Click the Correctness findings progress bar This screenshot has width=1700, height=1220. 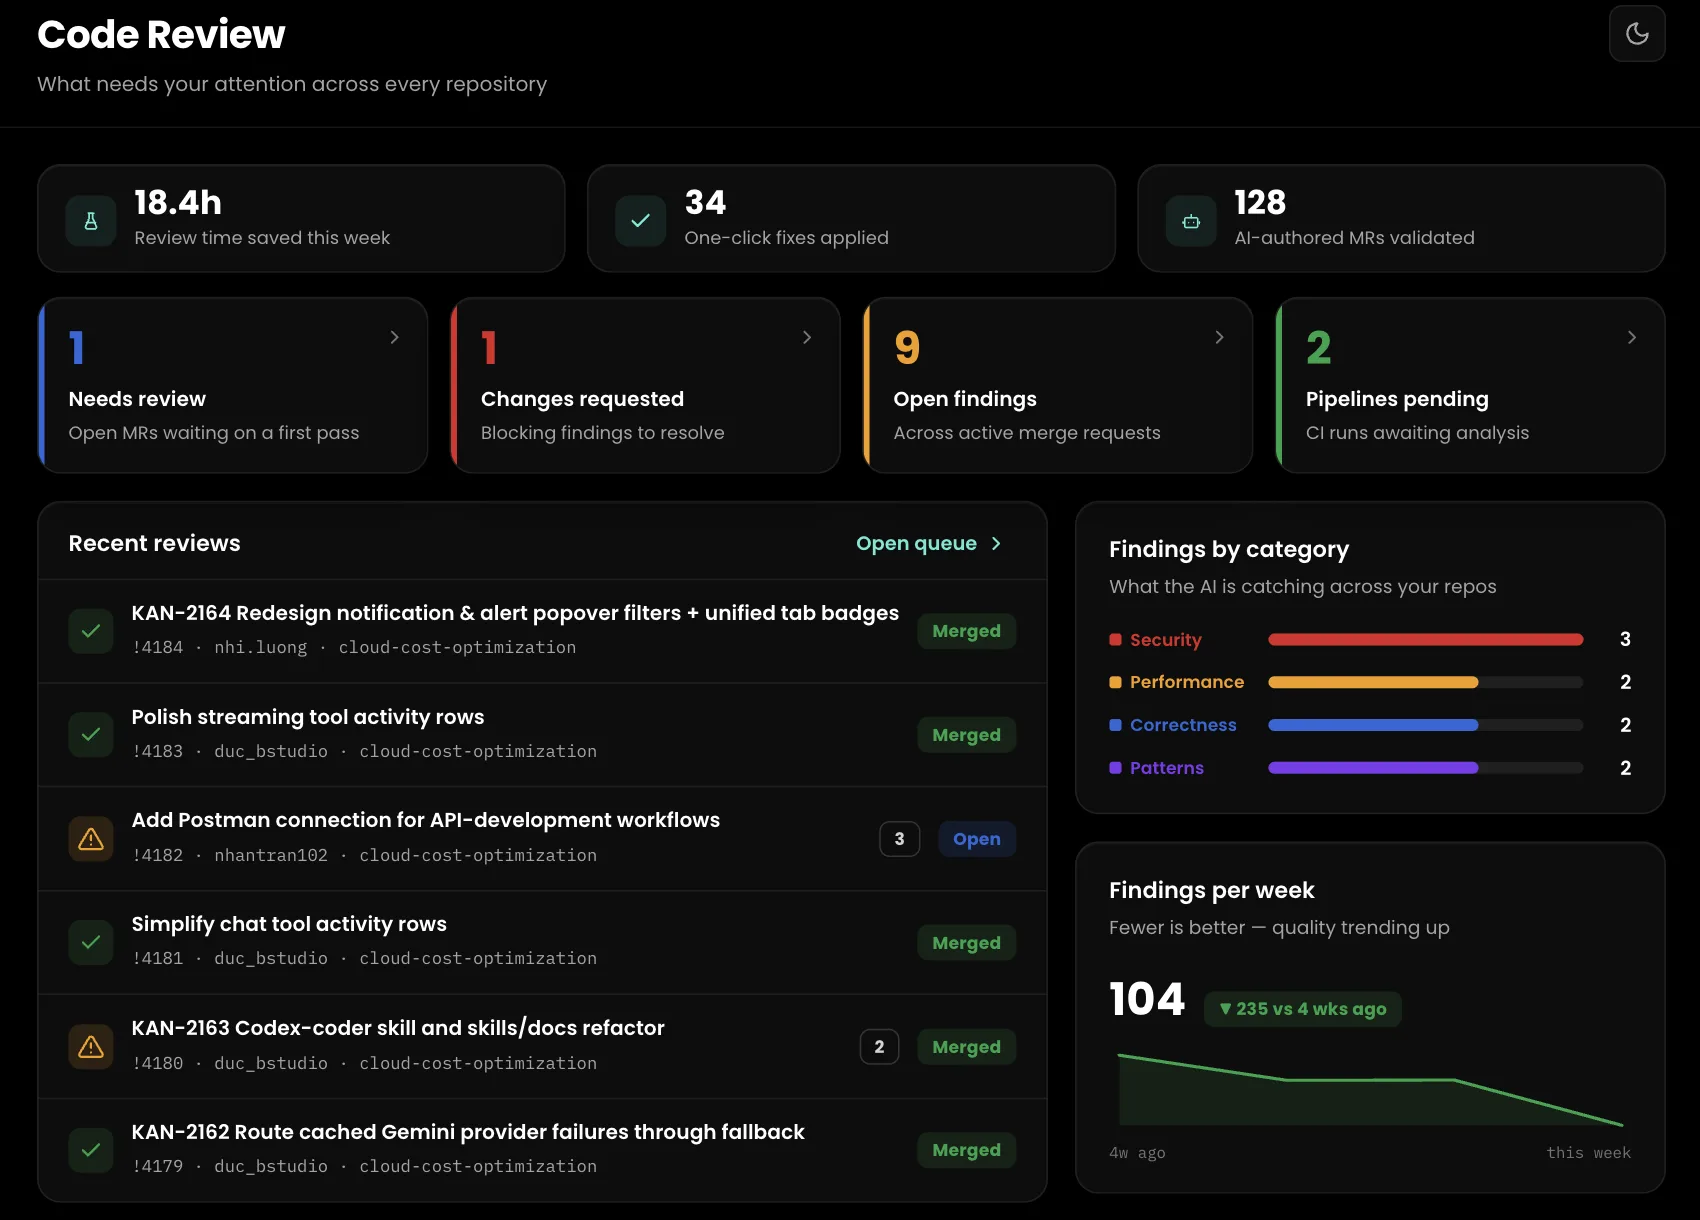(1425, 725)
